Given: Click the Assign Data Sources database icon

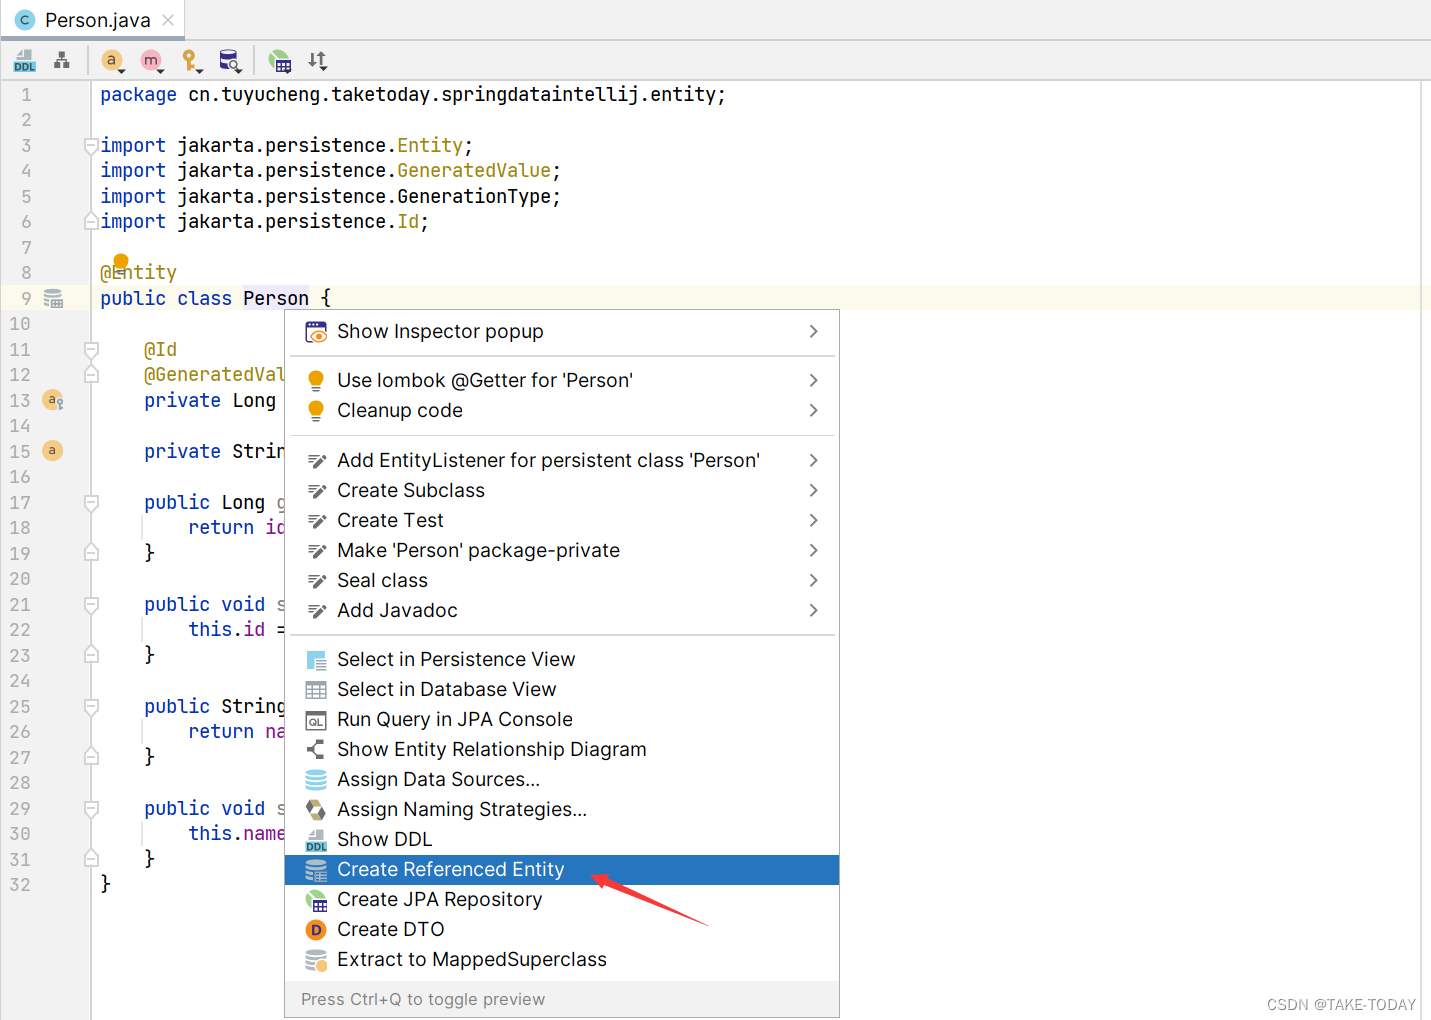Looking at the screenshot, I should coord(316,779).
